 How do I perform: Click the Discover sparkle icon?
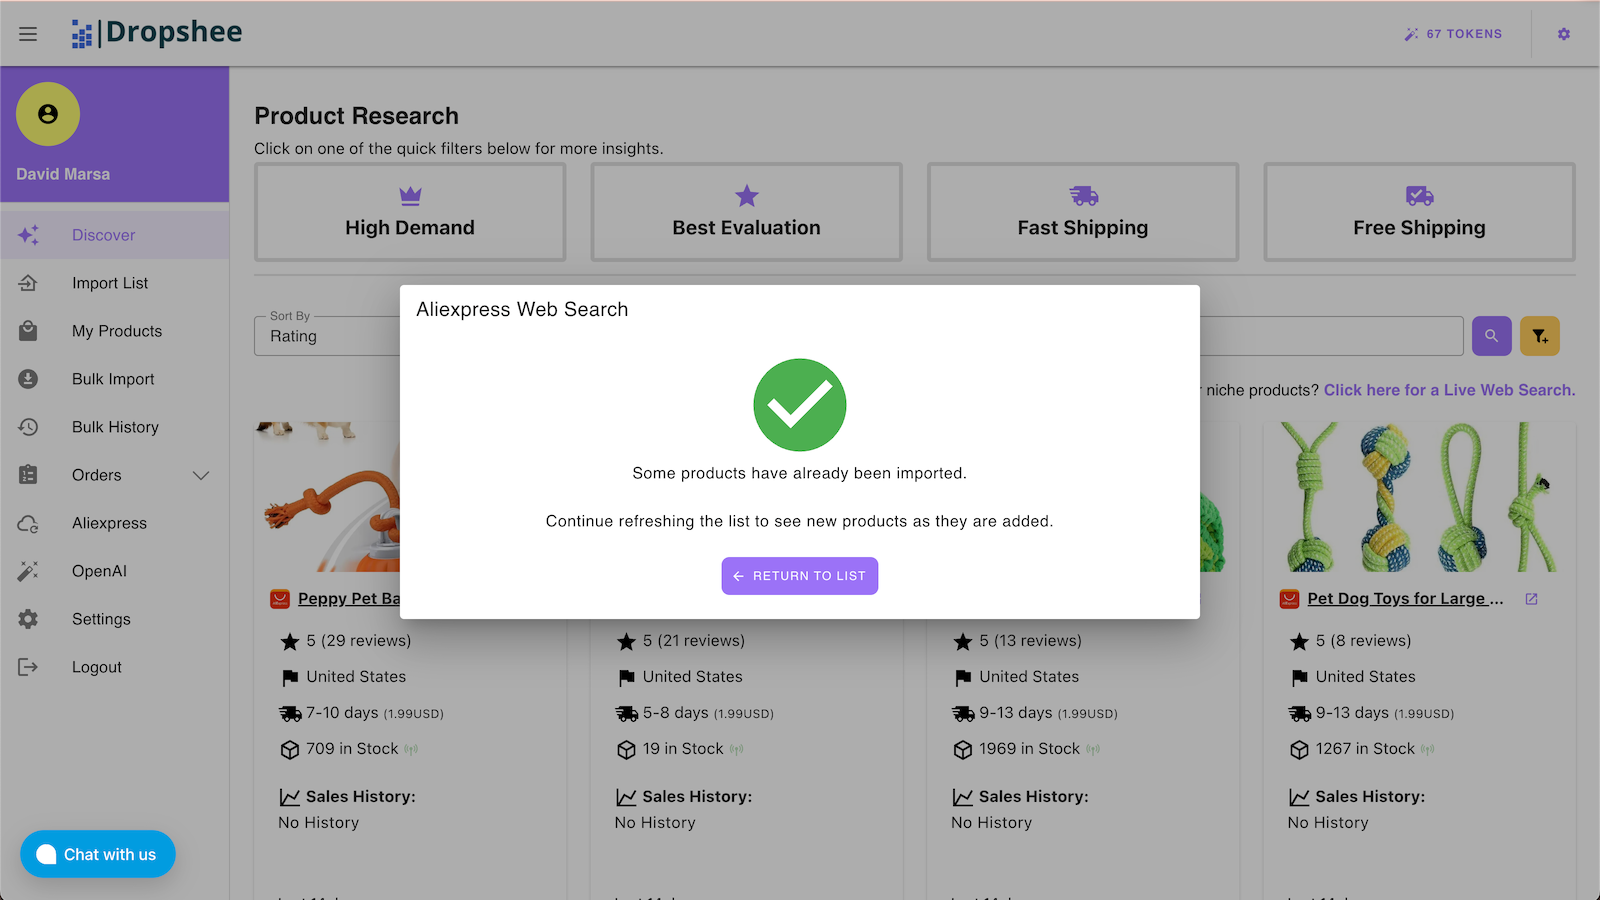pyautogui.click(x=28, y=235)
